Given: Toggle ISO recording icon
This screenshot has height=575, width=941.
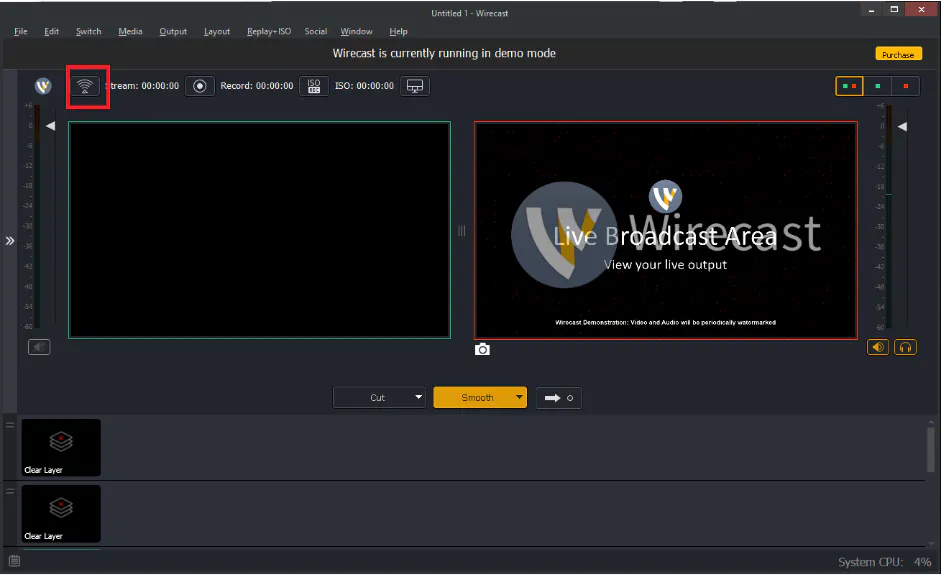Looking at the screenshot, I should pos(314,86).
